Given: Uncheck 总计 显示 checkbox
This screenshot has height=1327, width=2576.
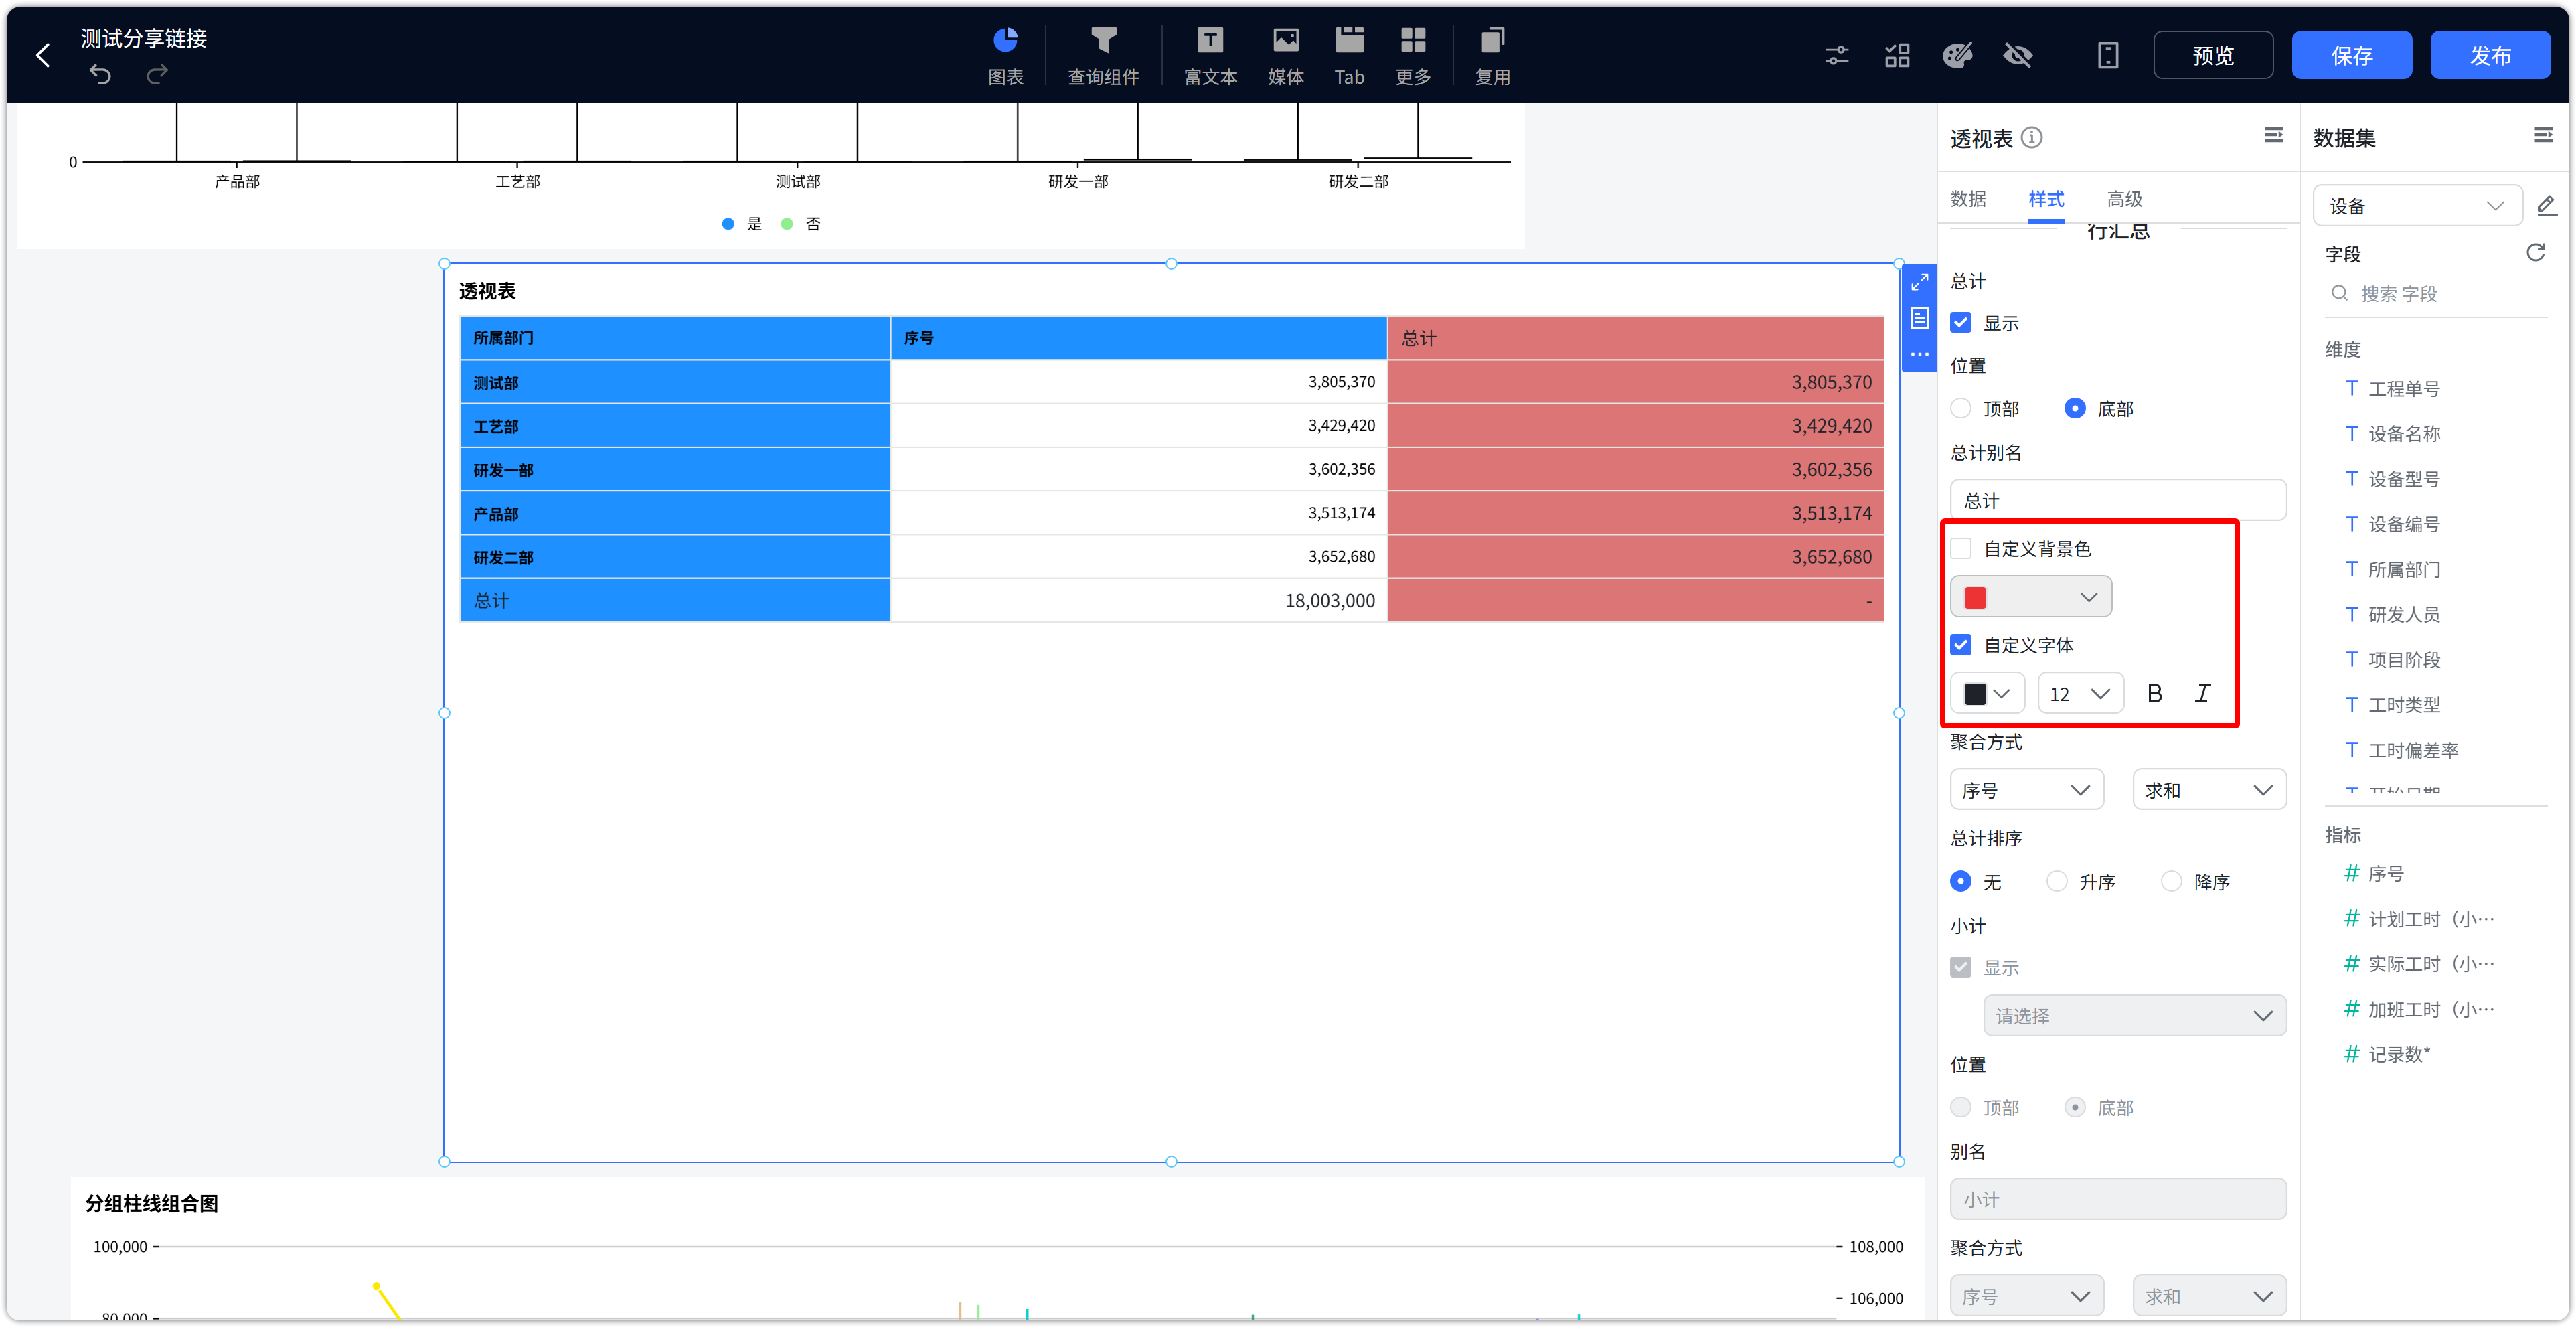Looking at the screenshot, I should 1961,323.
